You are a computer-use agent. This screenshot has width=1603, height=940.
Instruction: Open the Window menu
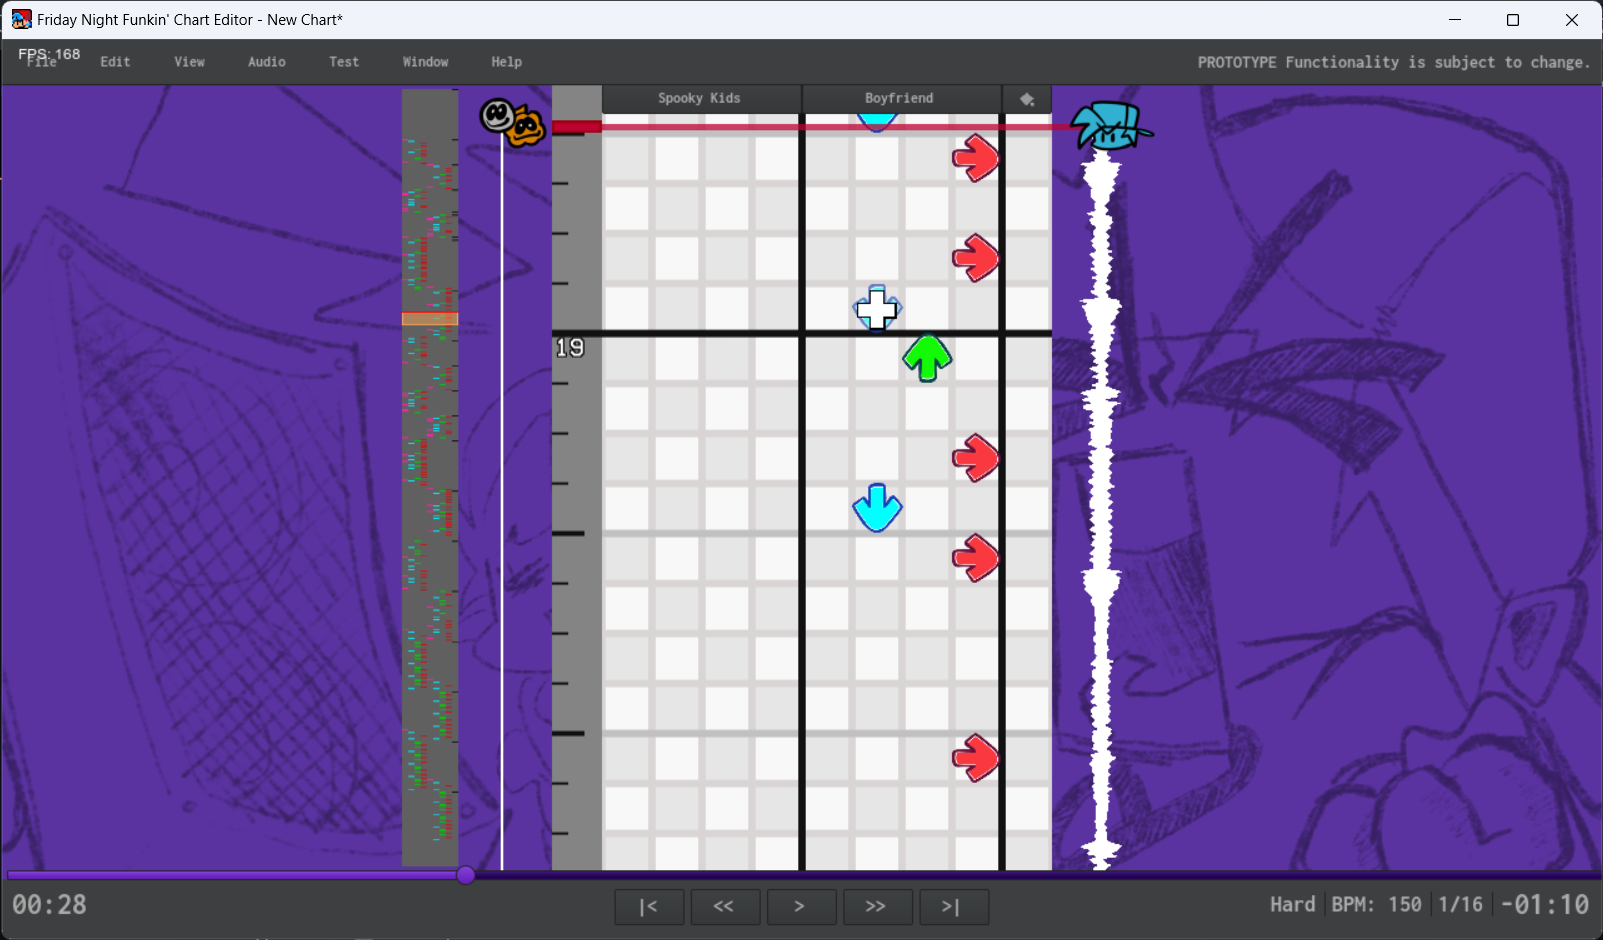tap(425, 62)
